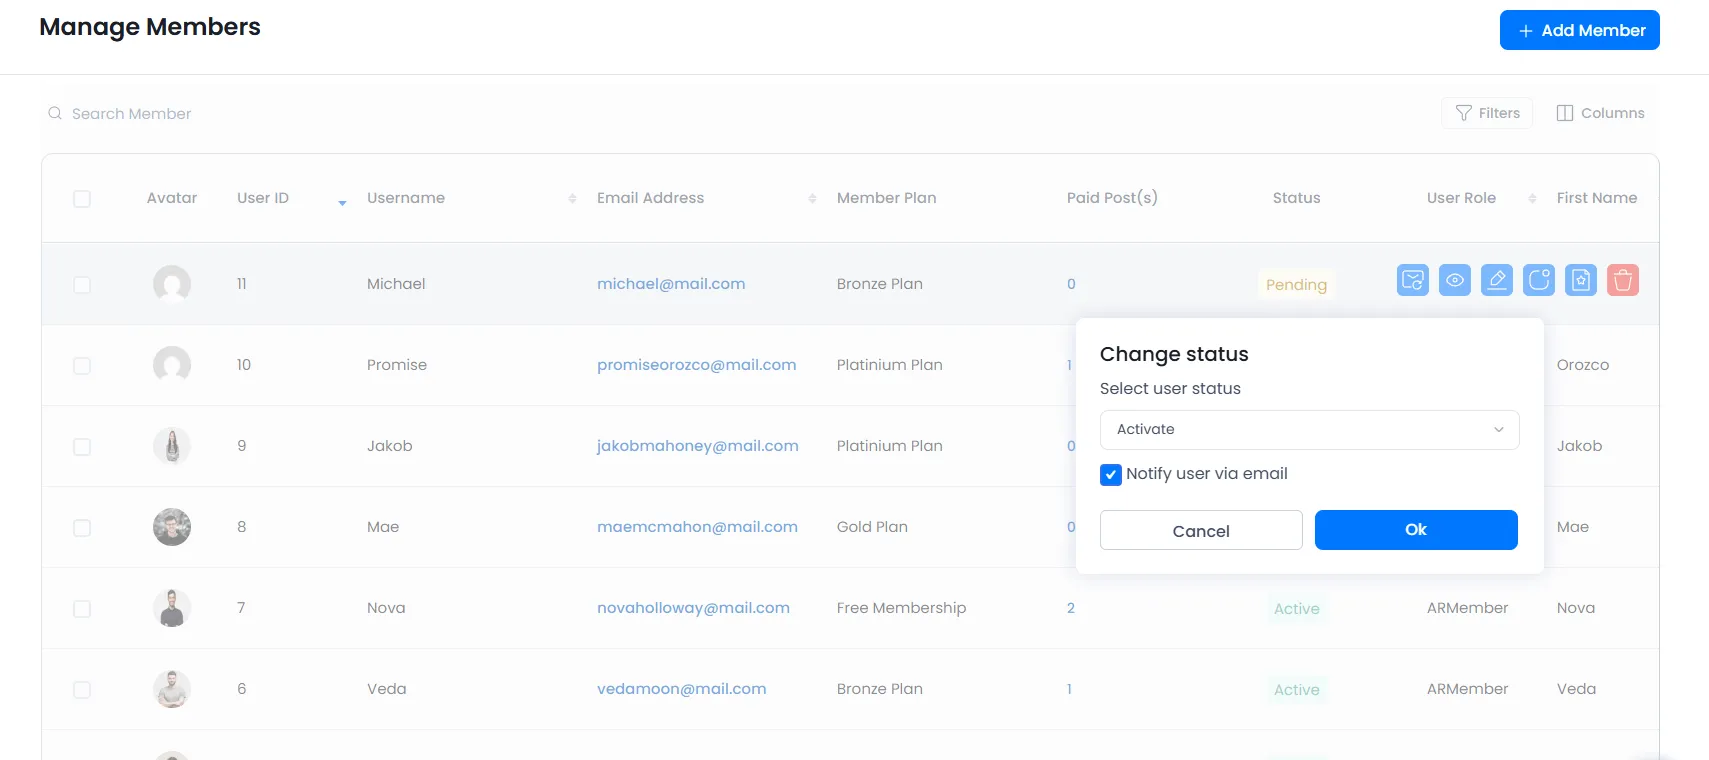
Task: Open the Filters funnel option
Action: [1487, 113]
